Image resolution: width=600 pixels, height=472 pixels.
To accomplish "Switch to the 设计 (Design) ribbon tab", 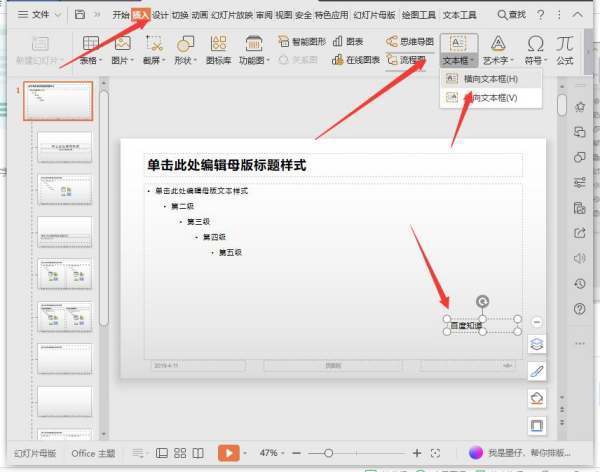I will pos(160,15).
